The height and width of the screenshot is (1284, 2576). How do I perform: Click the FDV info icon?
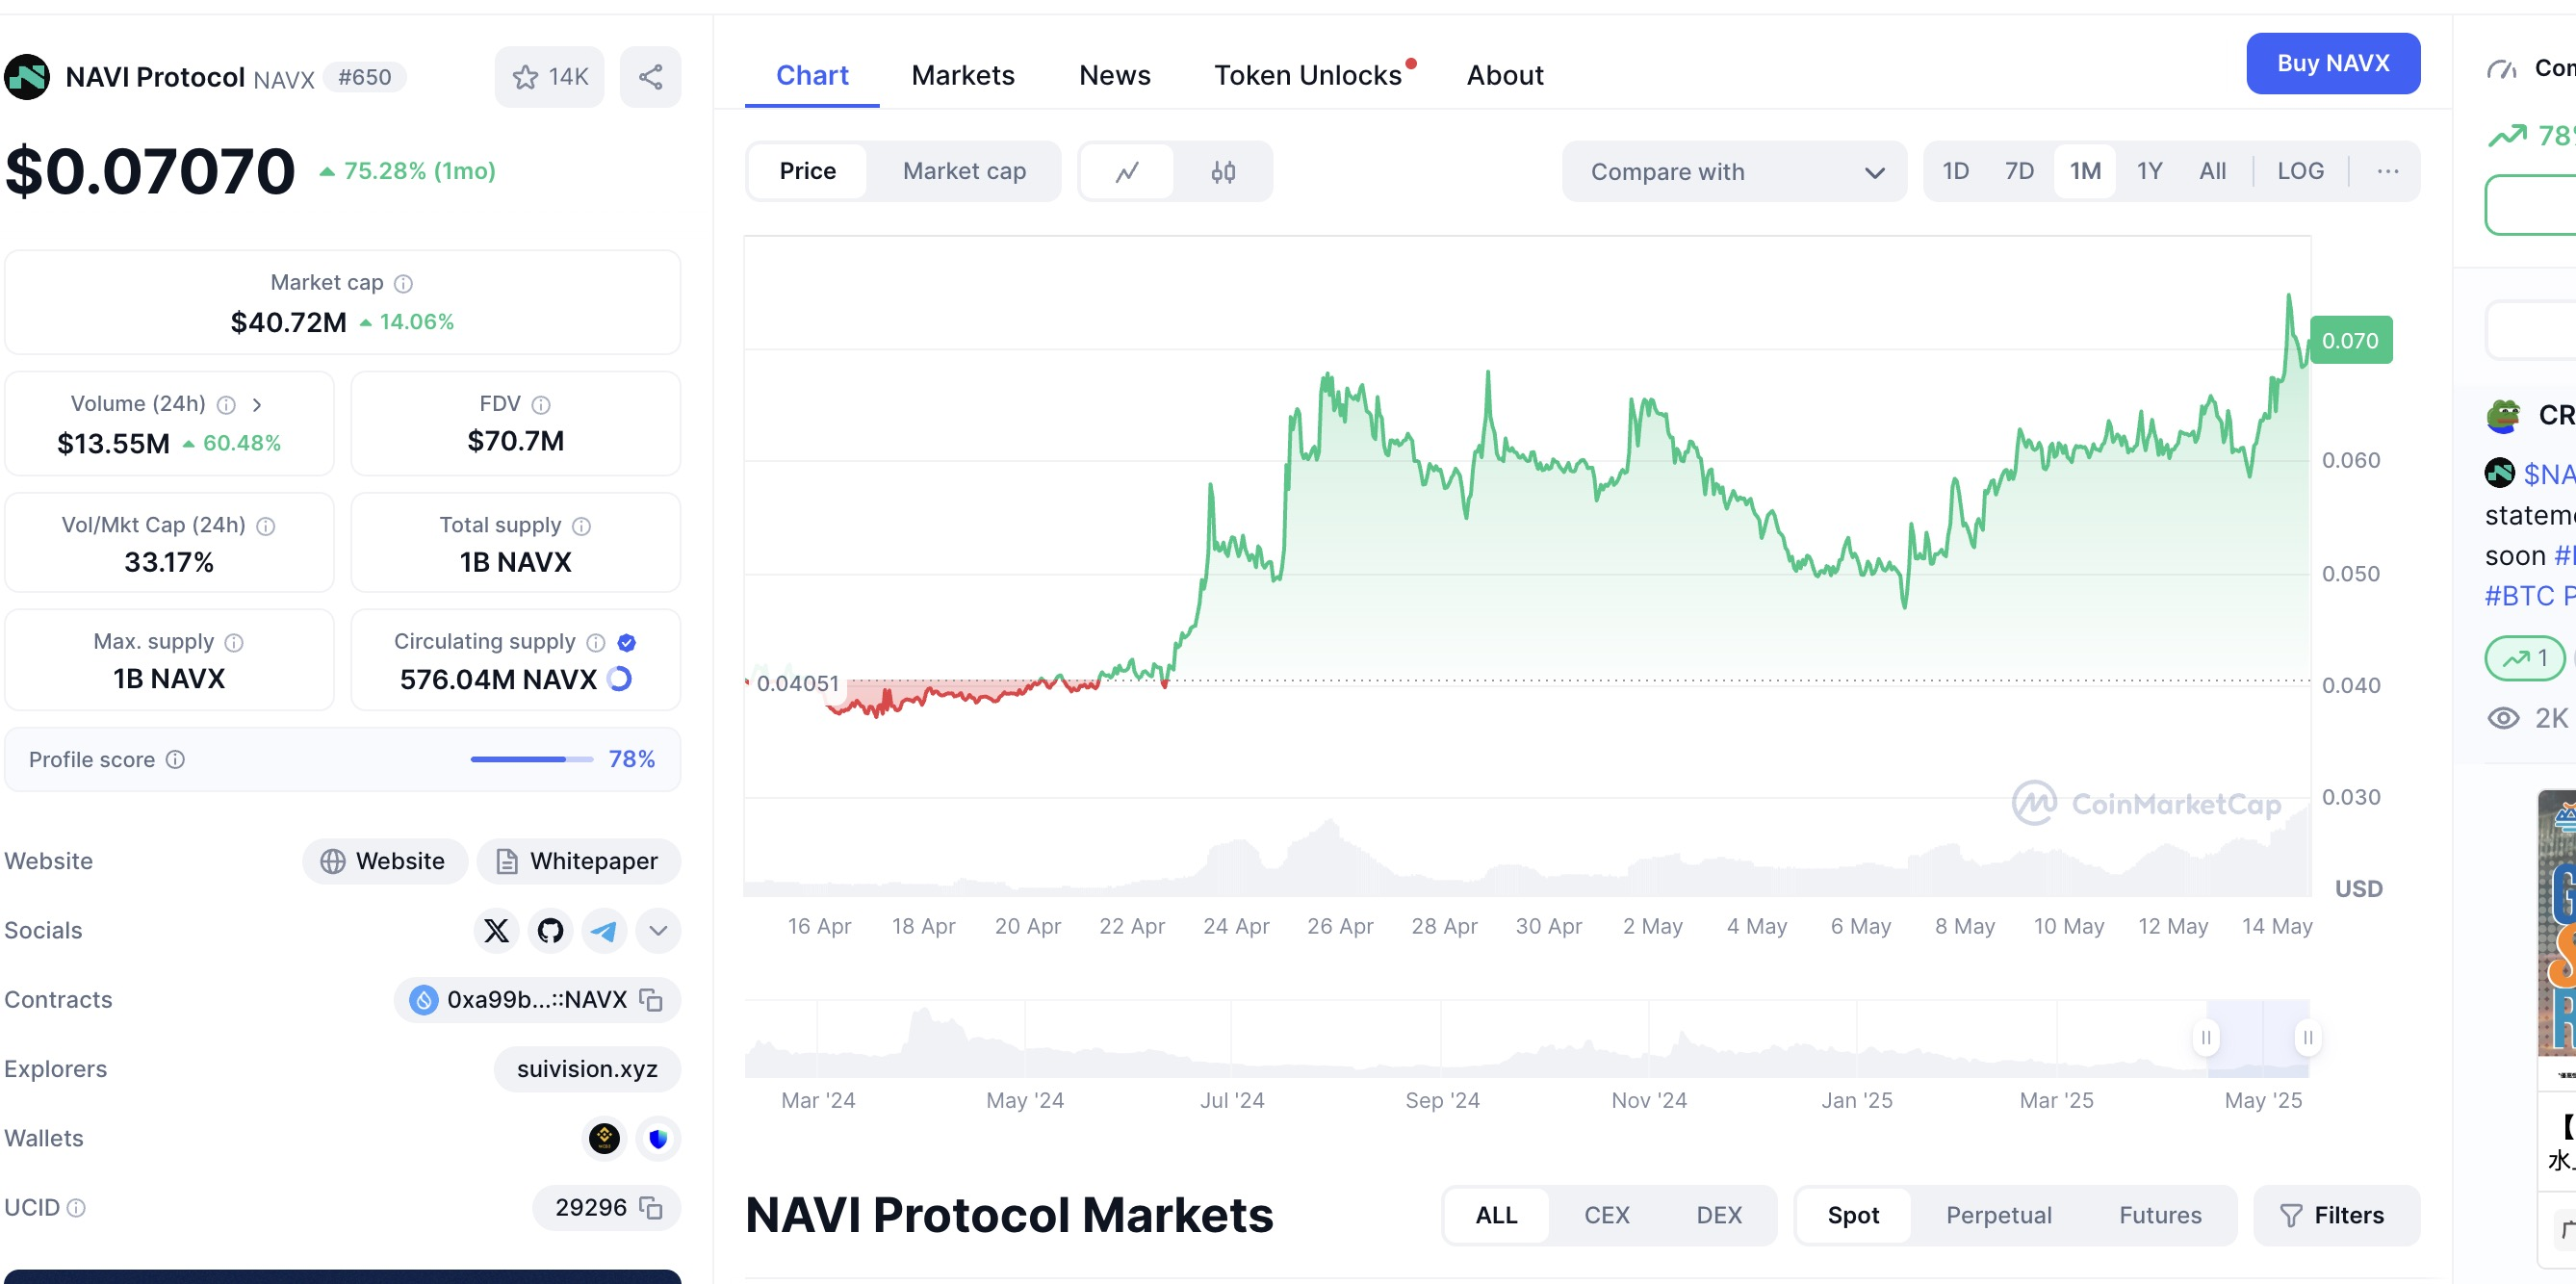click(541, 405)
